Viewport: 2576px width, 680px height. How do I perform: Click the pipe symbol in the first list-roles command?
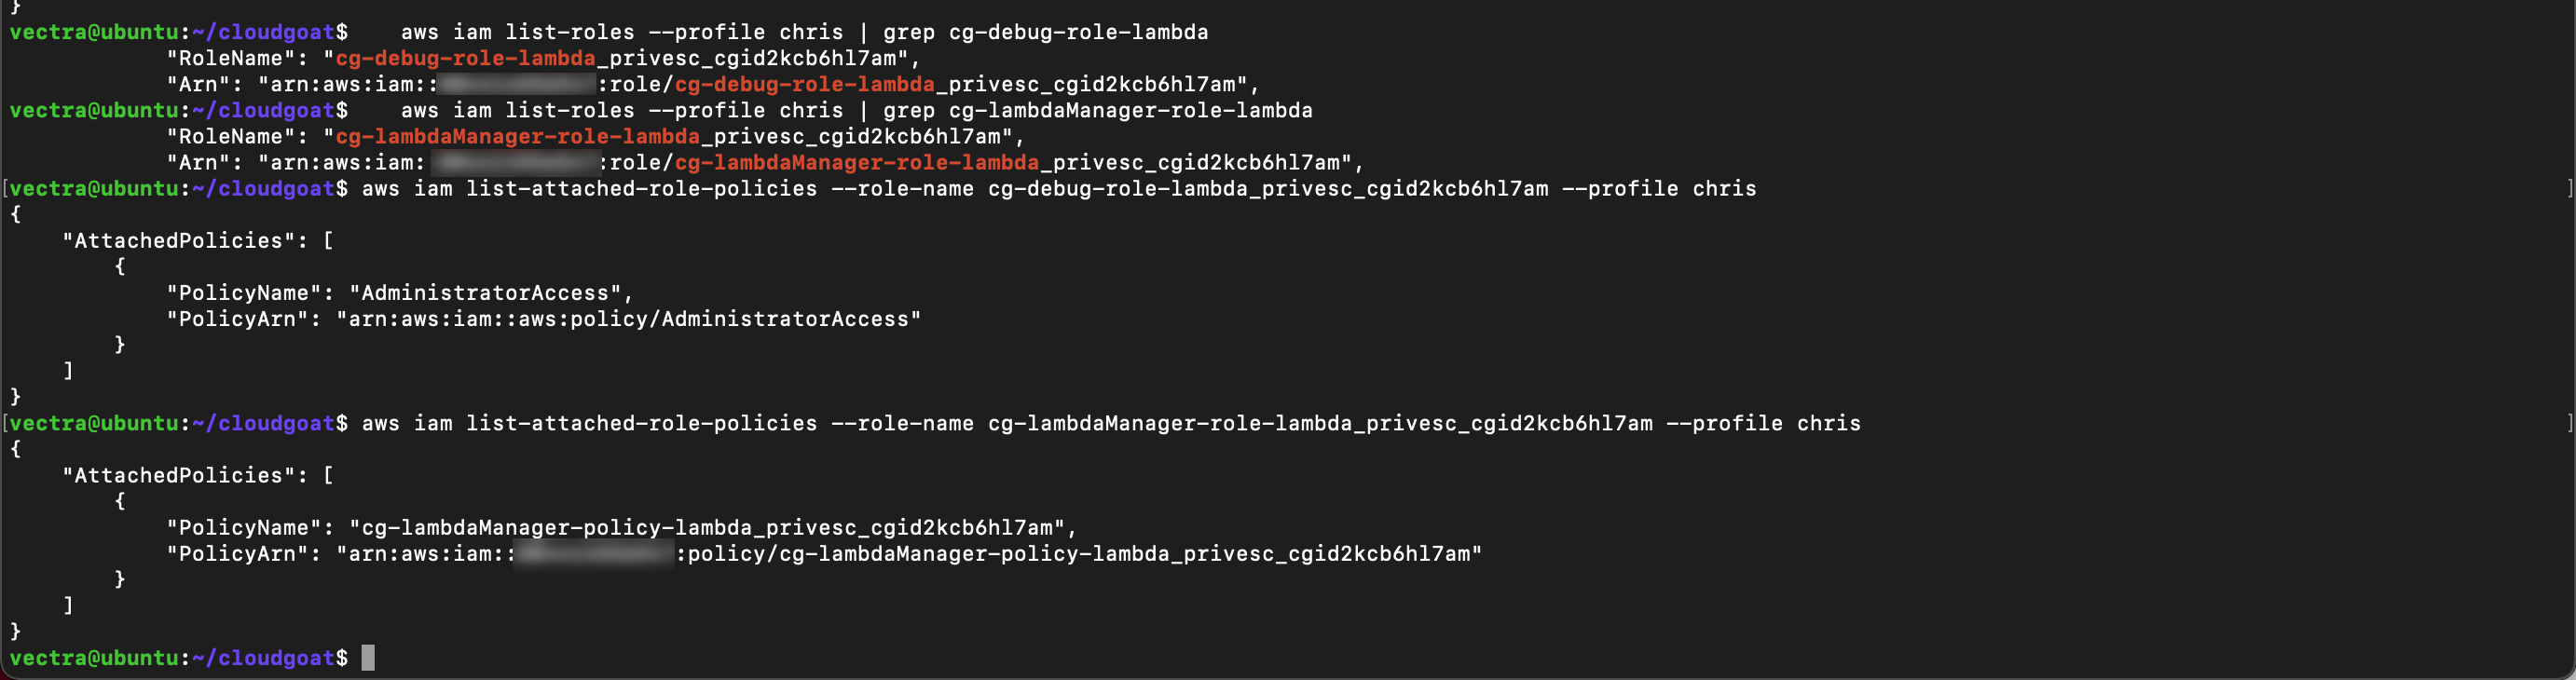(x=863, y=32)
